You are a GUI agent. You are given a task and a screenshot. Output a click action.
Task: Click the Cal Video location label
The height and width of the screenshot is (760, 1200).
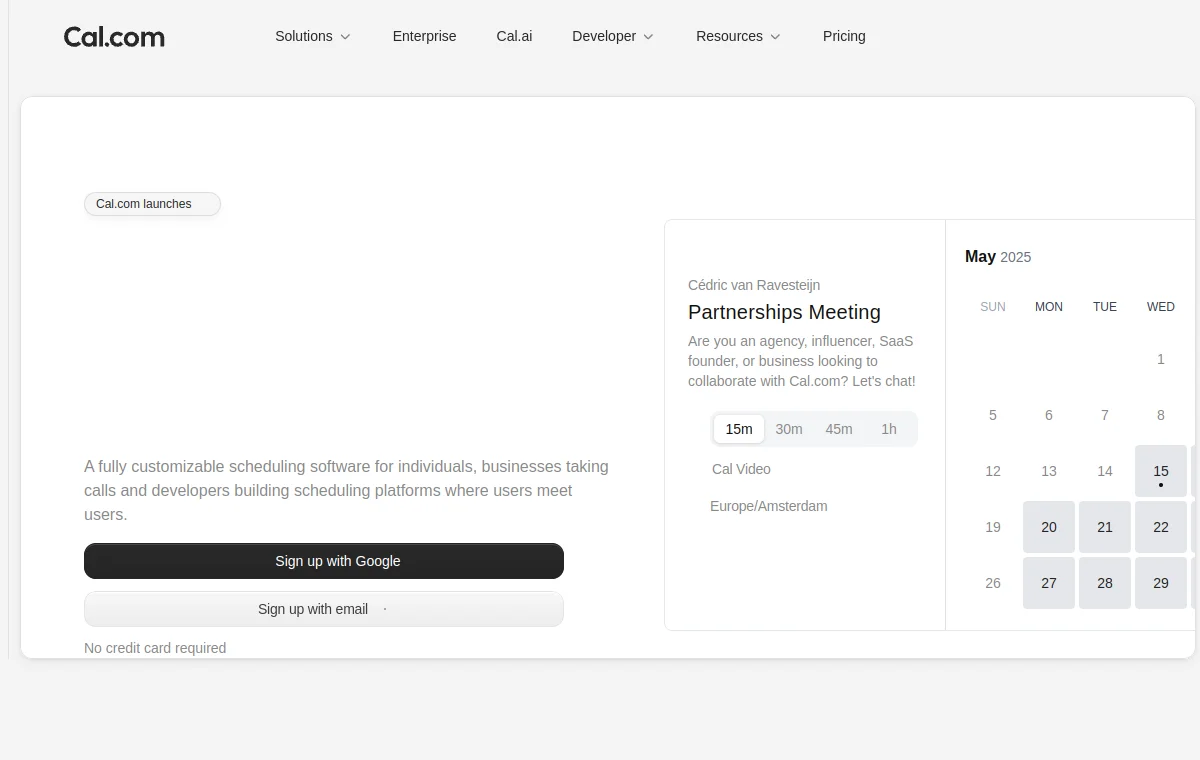pos(741,469)
